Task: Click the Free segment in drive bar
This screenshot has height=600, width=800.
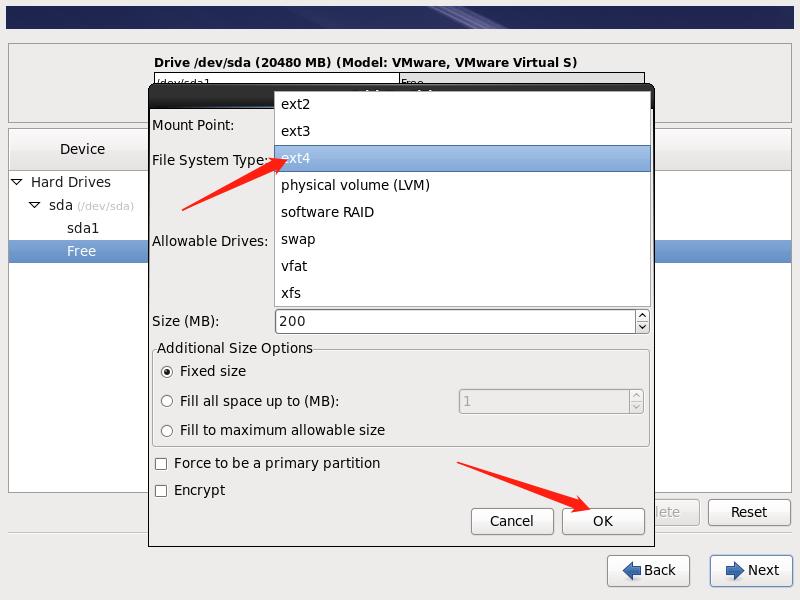Action: pyautogui.click(x=521, y=79)
